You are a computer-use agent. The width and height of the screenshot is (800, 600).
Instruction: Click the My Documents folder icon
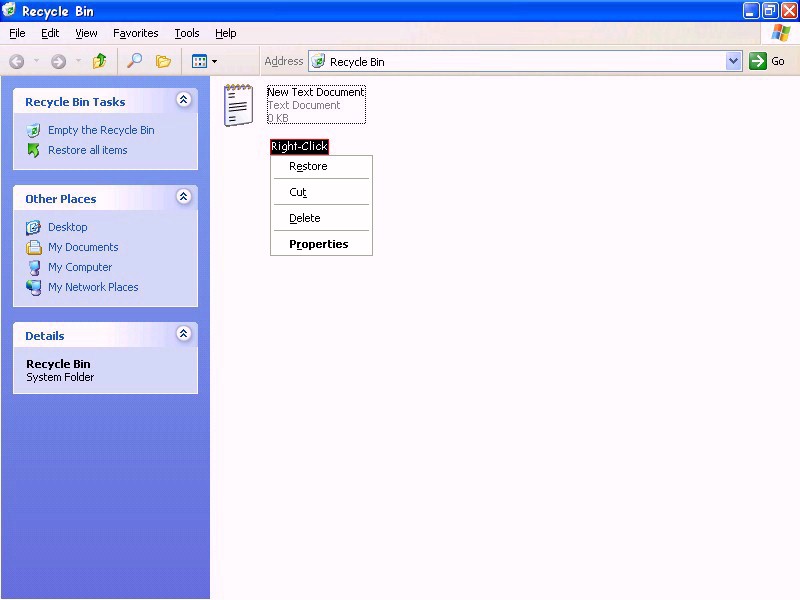pos(34,247)
